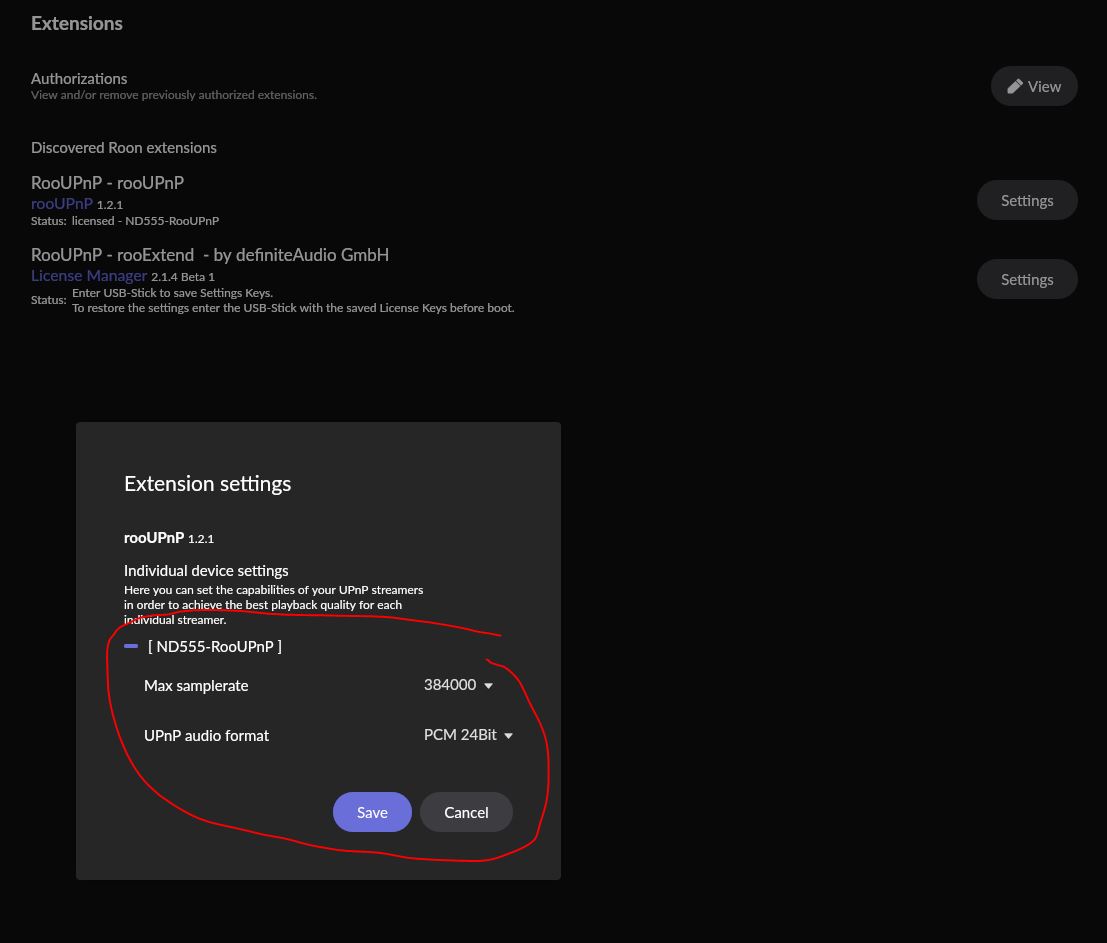Viewport: 1107px width, 943px height.
Task: Click the arrow beside PCM 24Bit
Action: click(x=508, y=735)
